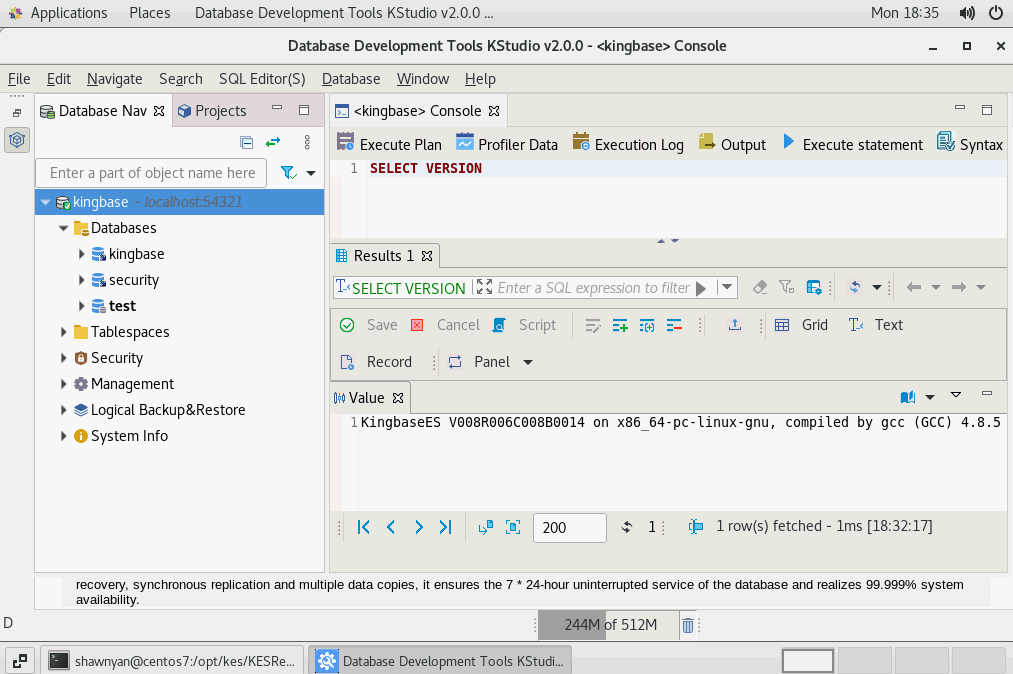Click the add row icon in results

click(x=620, y=325)
